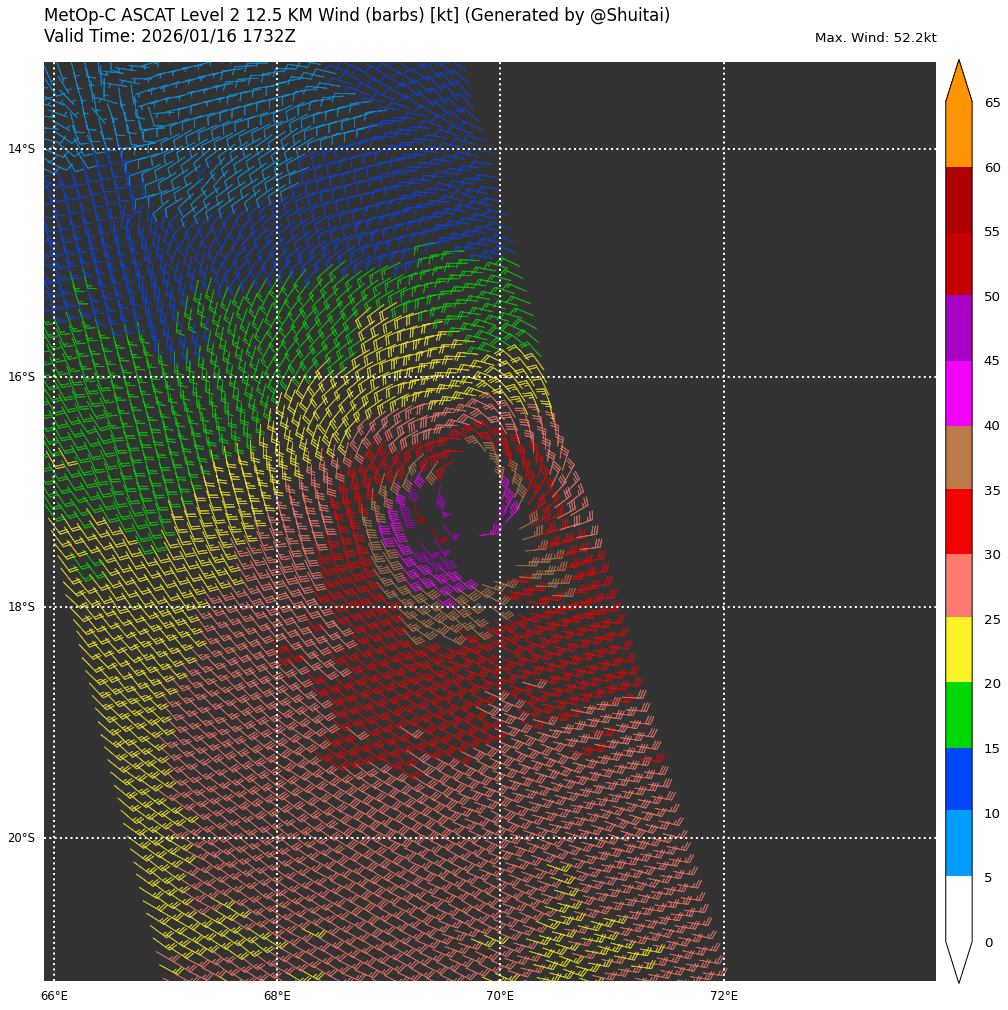Select the purple 45-50 kt color swatch

point(958,328)
